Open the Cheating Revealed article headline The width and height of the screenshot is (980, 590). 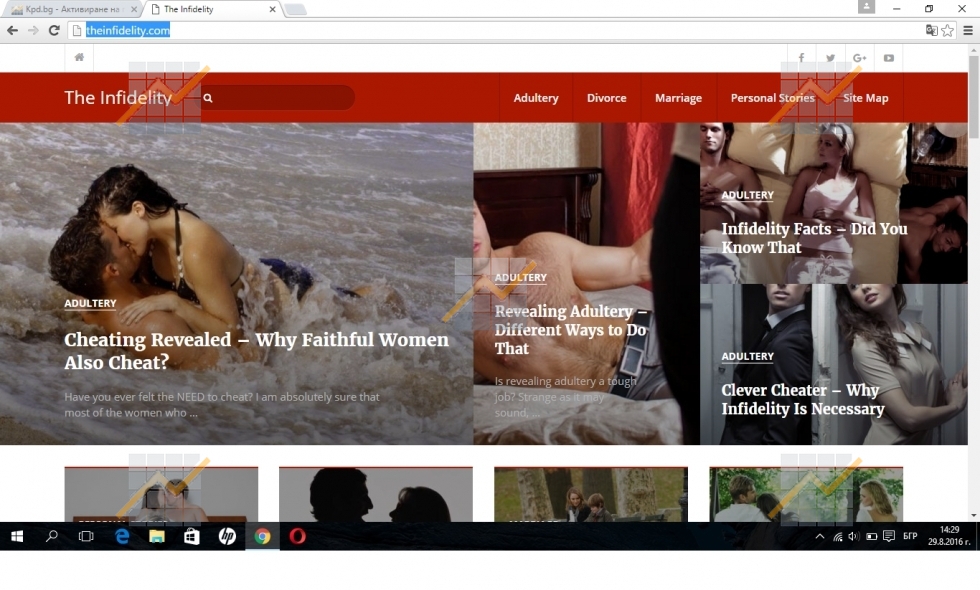click(x=256, y=351)
